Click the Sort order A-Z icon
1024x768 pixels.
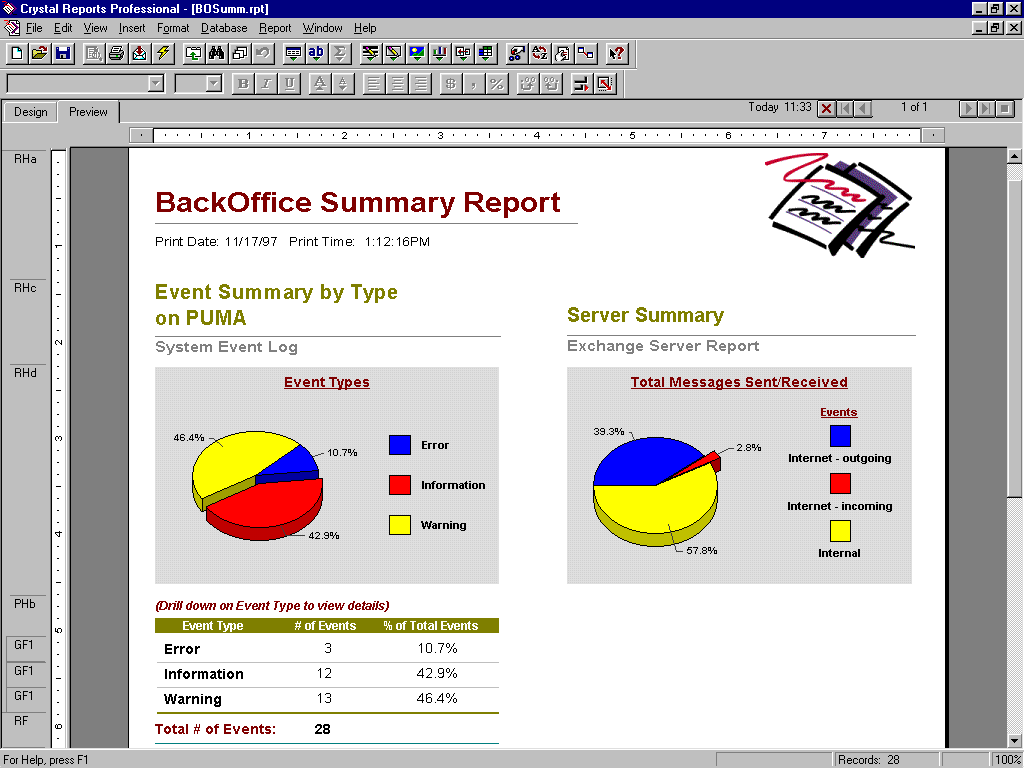[x=539, y=54]
